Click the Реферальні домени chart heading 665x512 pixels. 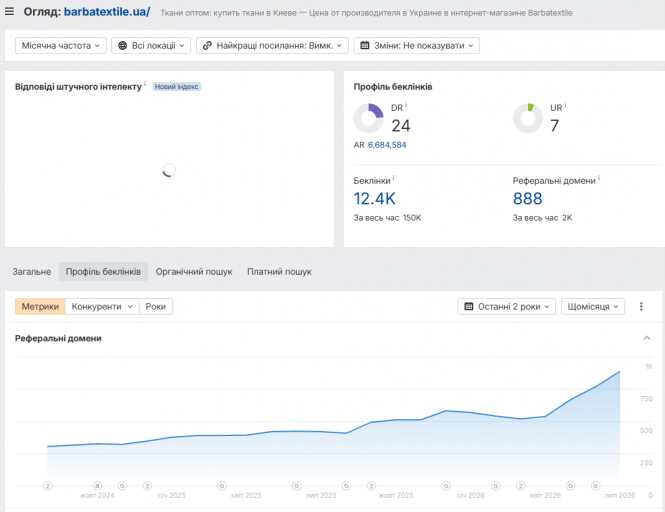point(58,338)
